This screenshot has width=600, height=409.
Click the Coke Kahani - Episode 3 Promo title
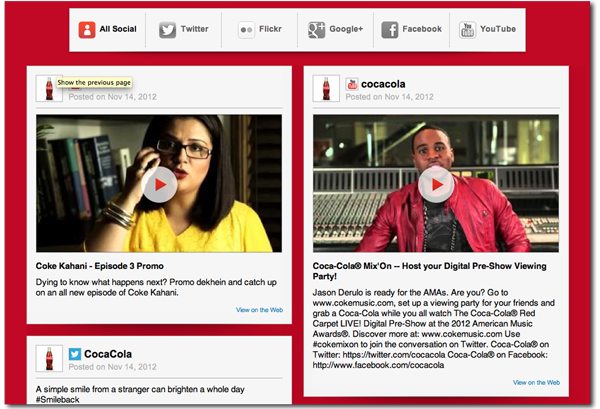[99, 266]
